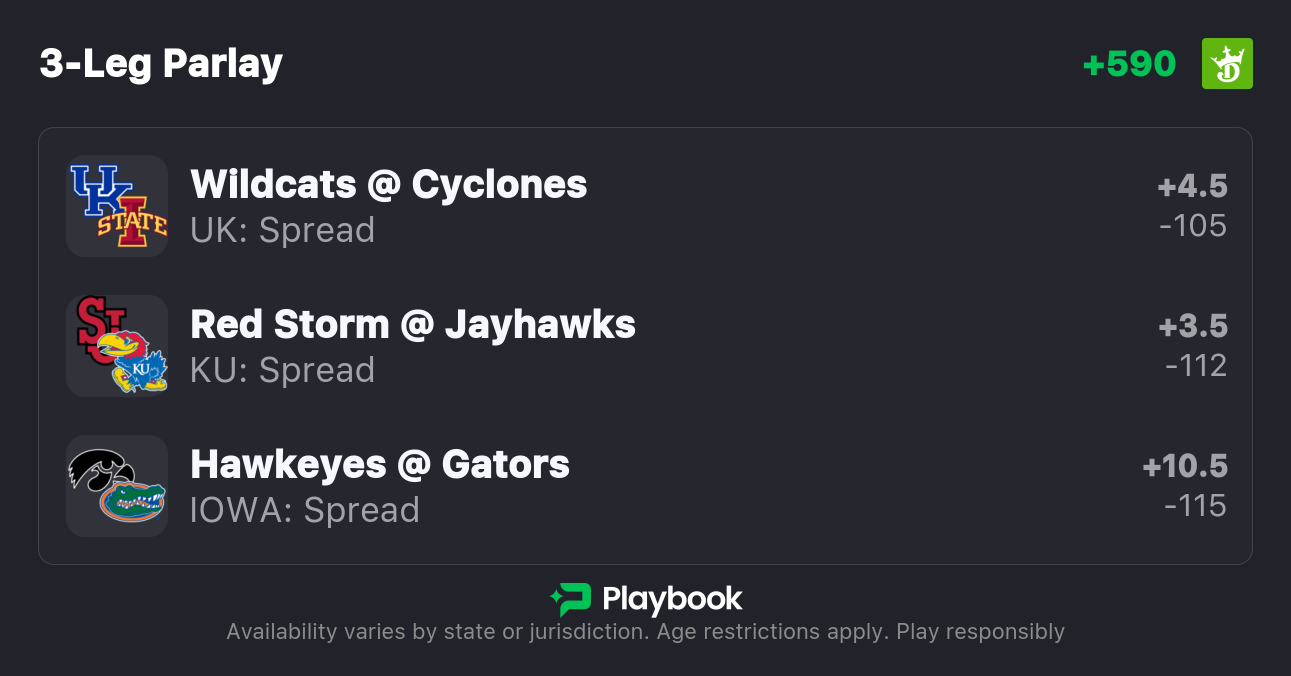Click the UK: Spread bet label
Image resolution: width=1291 pixels, height=676 pixels.
click(283, 230)
